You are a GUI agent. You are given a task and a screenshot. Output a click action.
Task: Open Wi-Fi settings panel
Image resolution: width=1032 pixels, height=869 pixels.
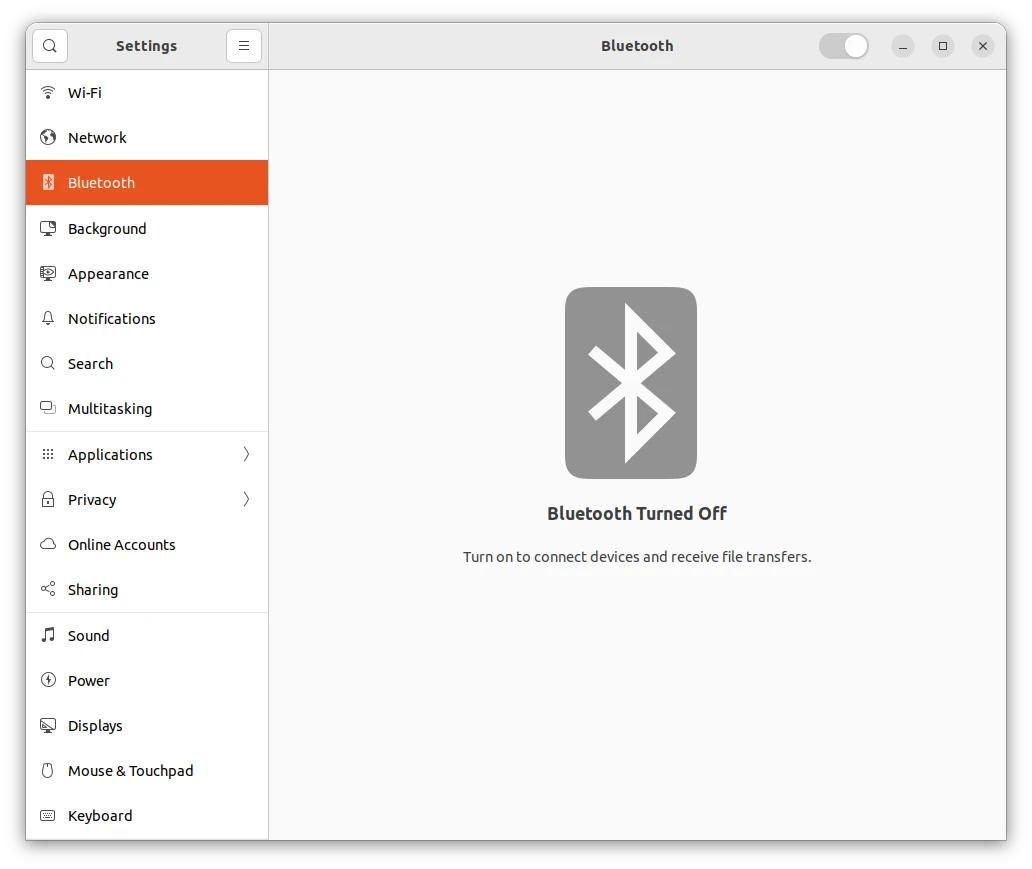[x=147, y=92]
